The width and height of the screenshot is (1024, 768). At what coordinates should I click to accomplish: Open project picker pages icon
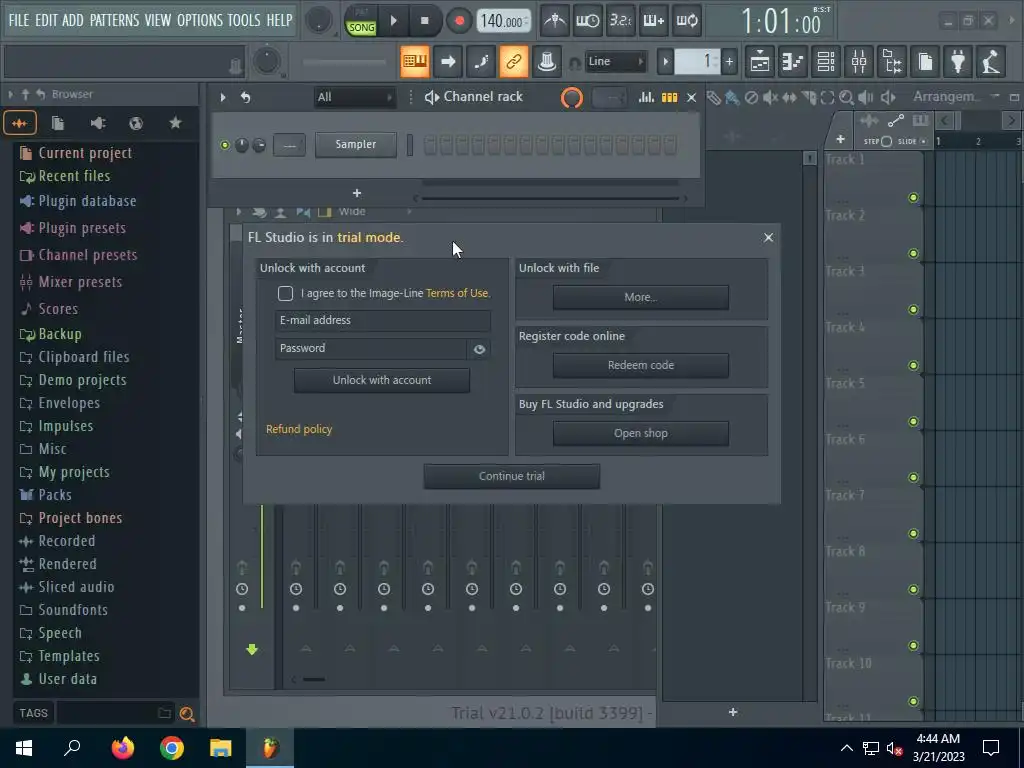click(925, 61)
